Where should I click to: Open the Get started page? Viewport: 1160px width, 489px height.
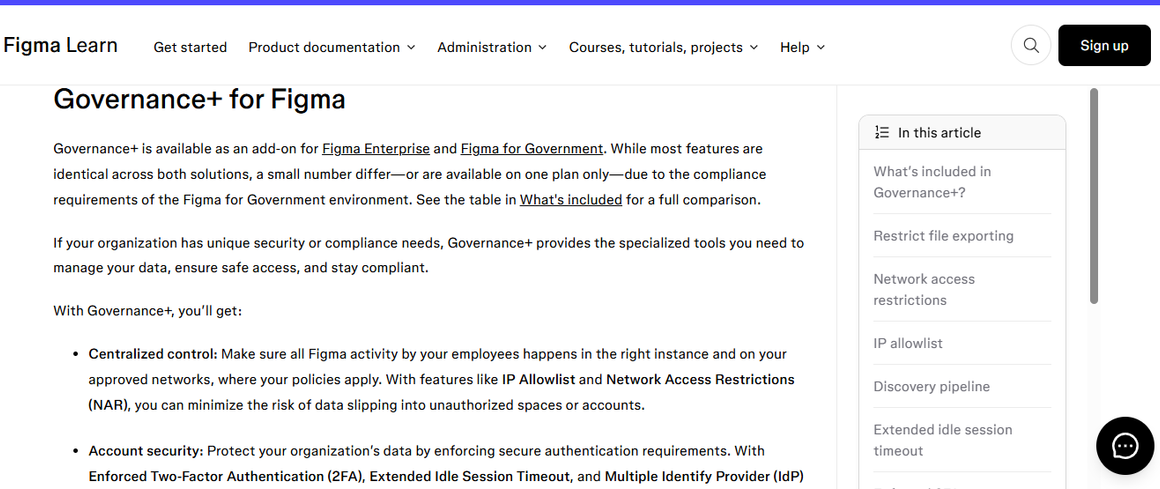point(190,47)
